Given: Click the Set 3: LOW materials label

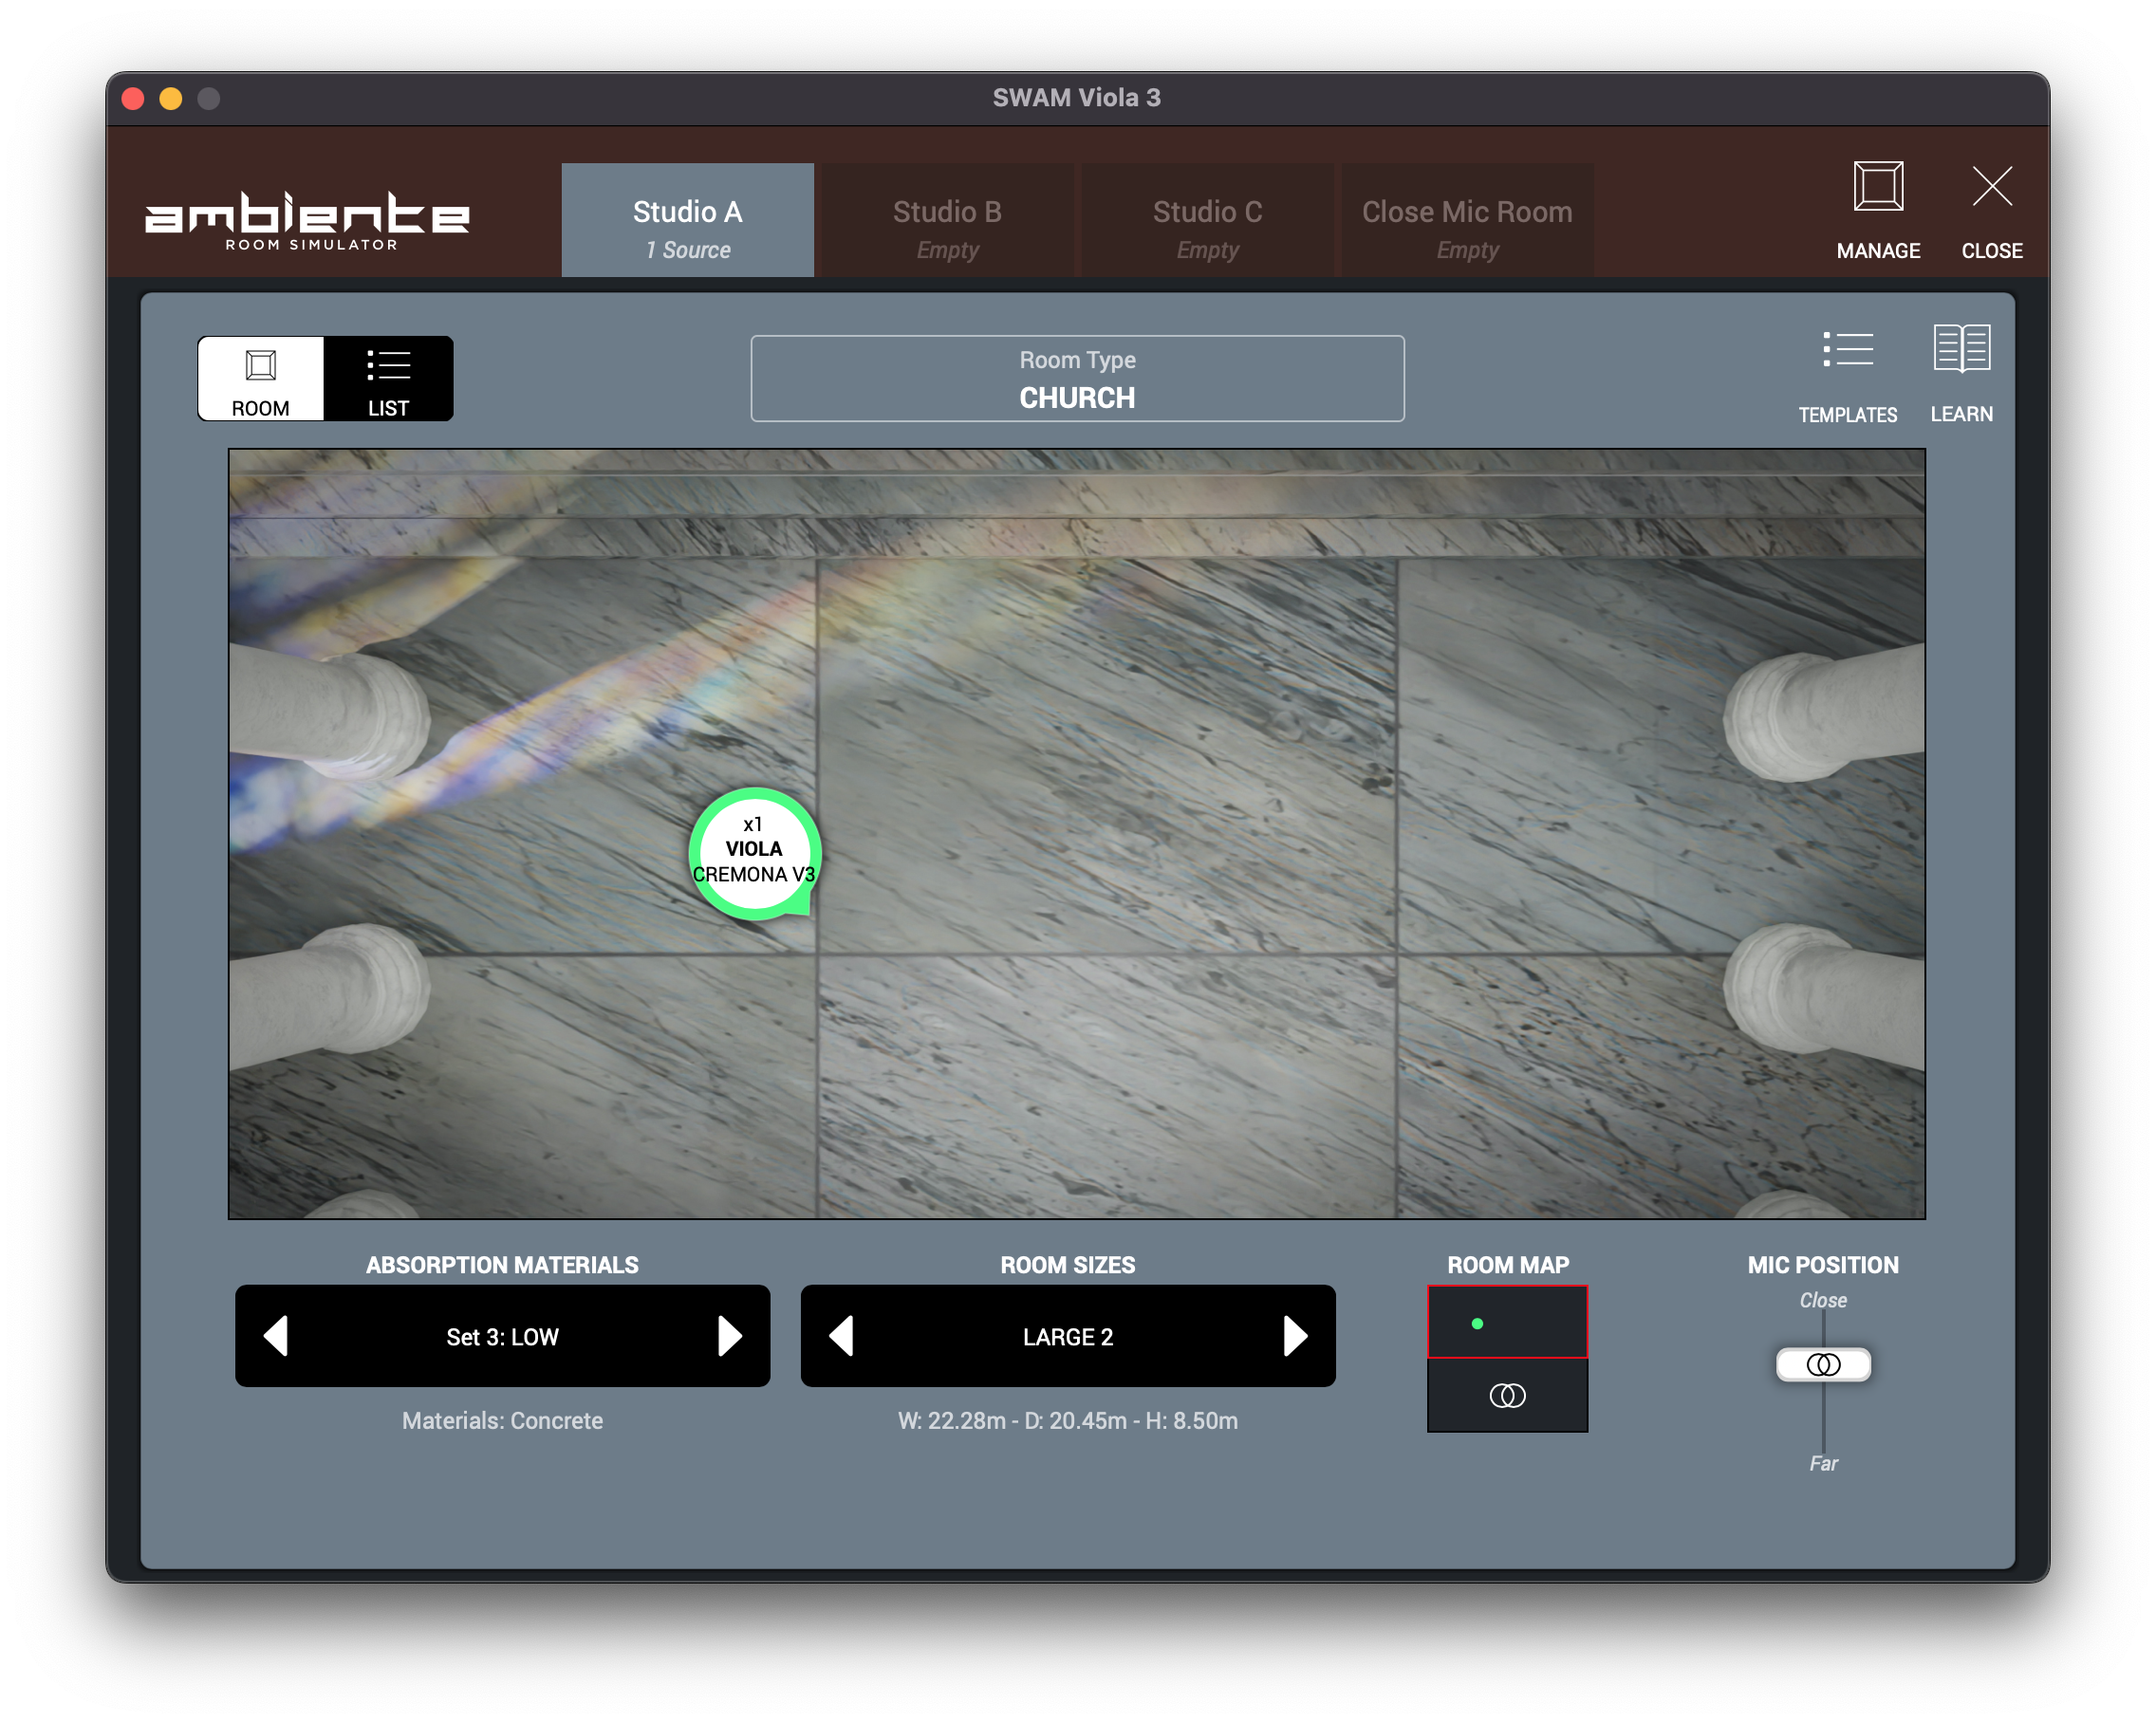Looking at the screenshot, I should point(502,1337).
